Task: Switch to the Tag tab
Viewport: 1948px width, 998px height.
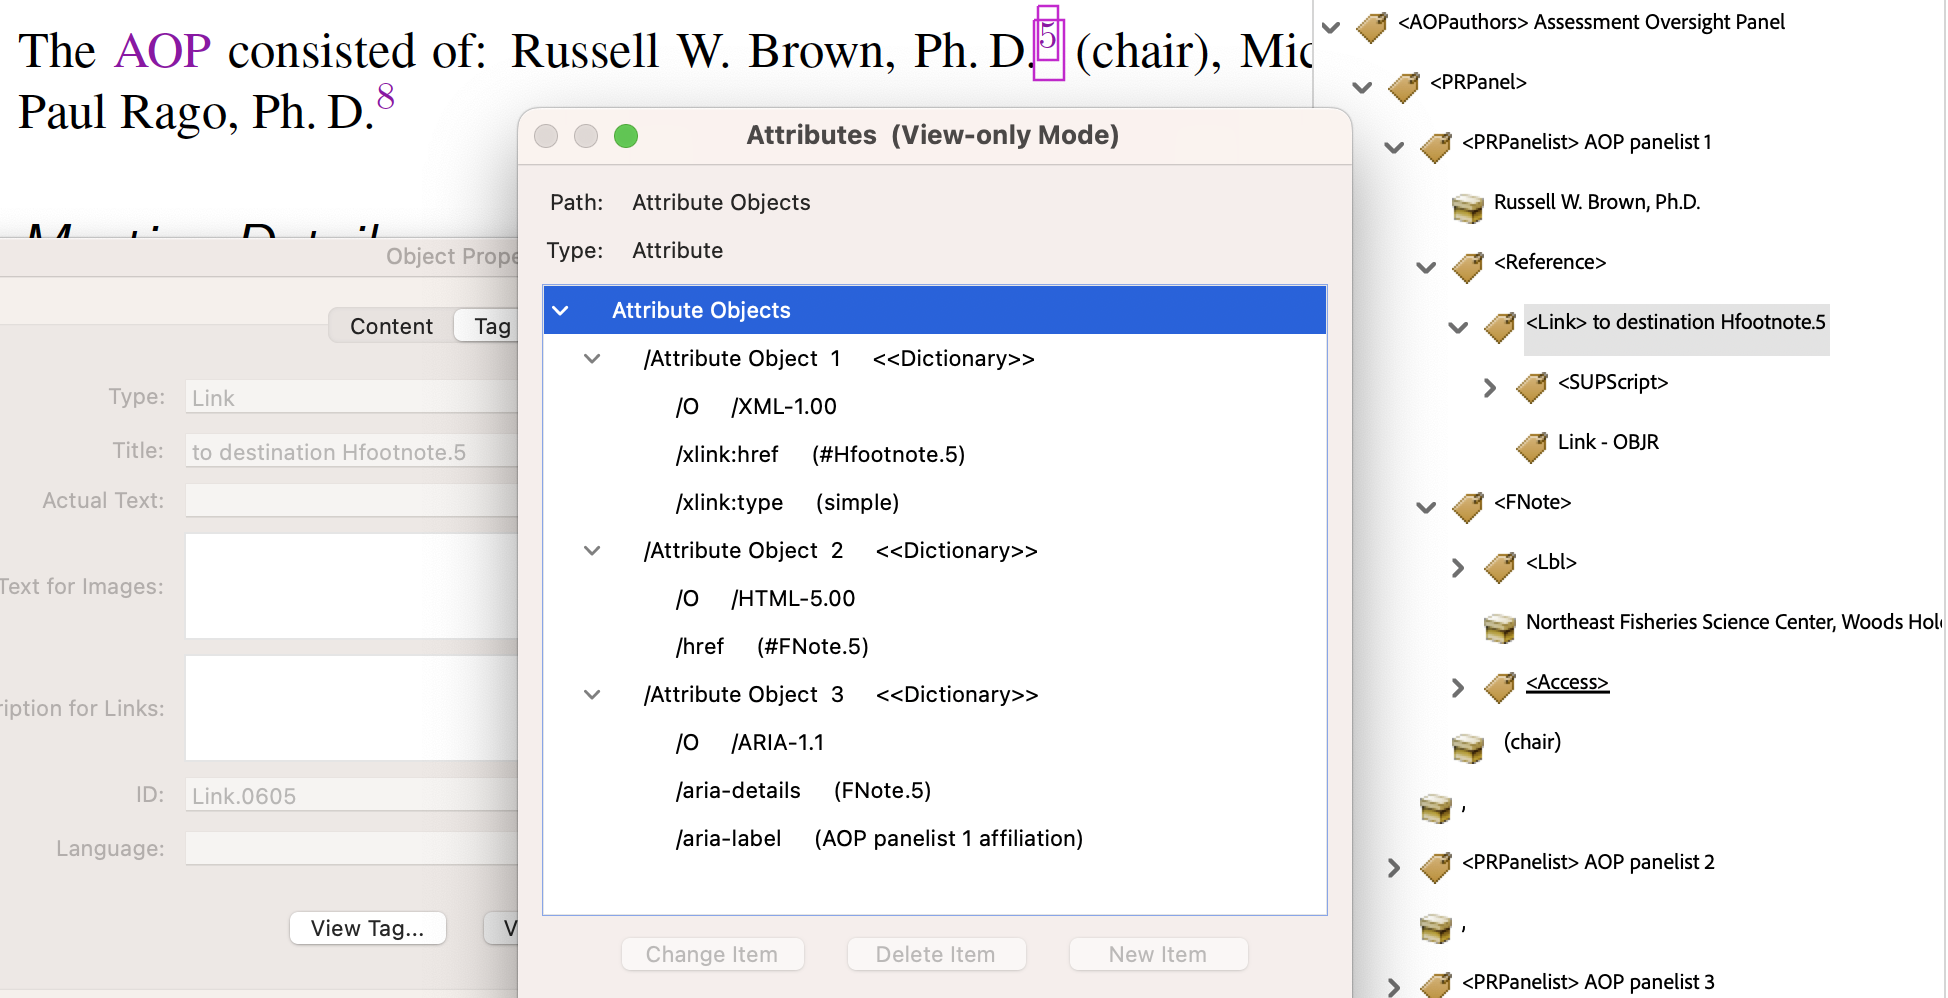Action: click(x=491, y=326)
